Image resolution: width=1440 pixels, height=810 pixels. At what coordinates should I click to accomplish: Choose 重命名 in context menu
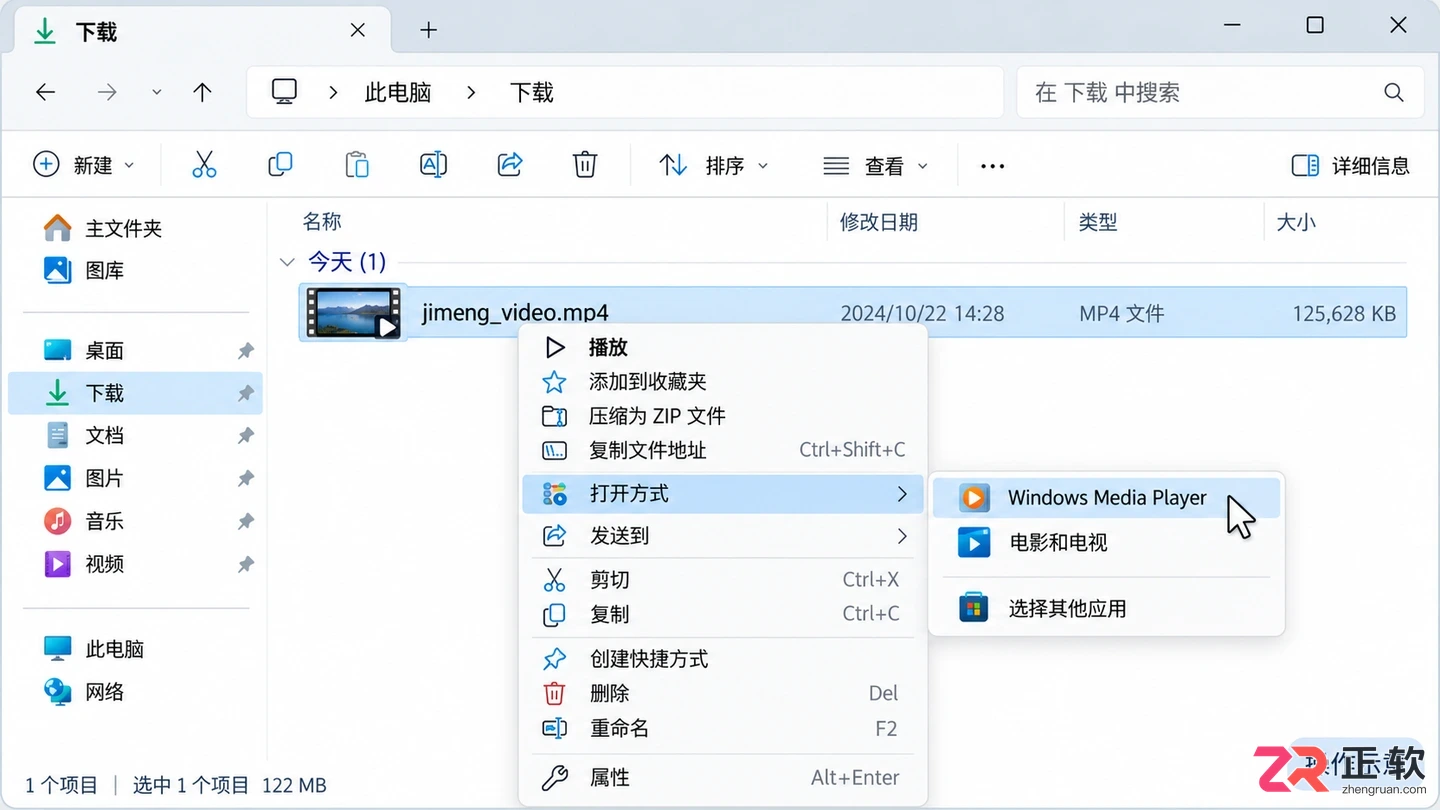tap(724, 728)
